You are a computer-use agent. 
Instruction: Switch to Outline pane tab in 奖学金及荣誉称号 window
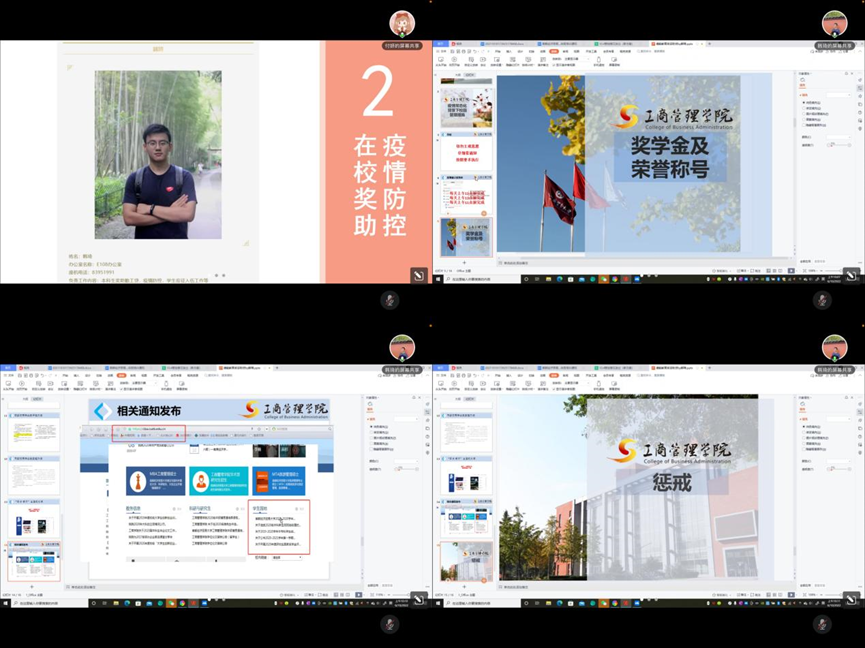[458, 74]
